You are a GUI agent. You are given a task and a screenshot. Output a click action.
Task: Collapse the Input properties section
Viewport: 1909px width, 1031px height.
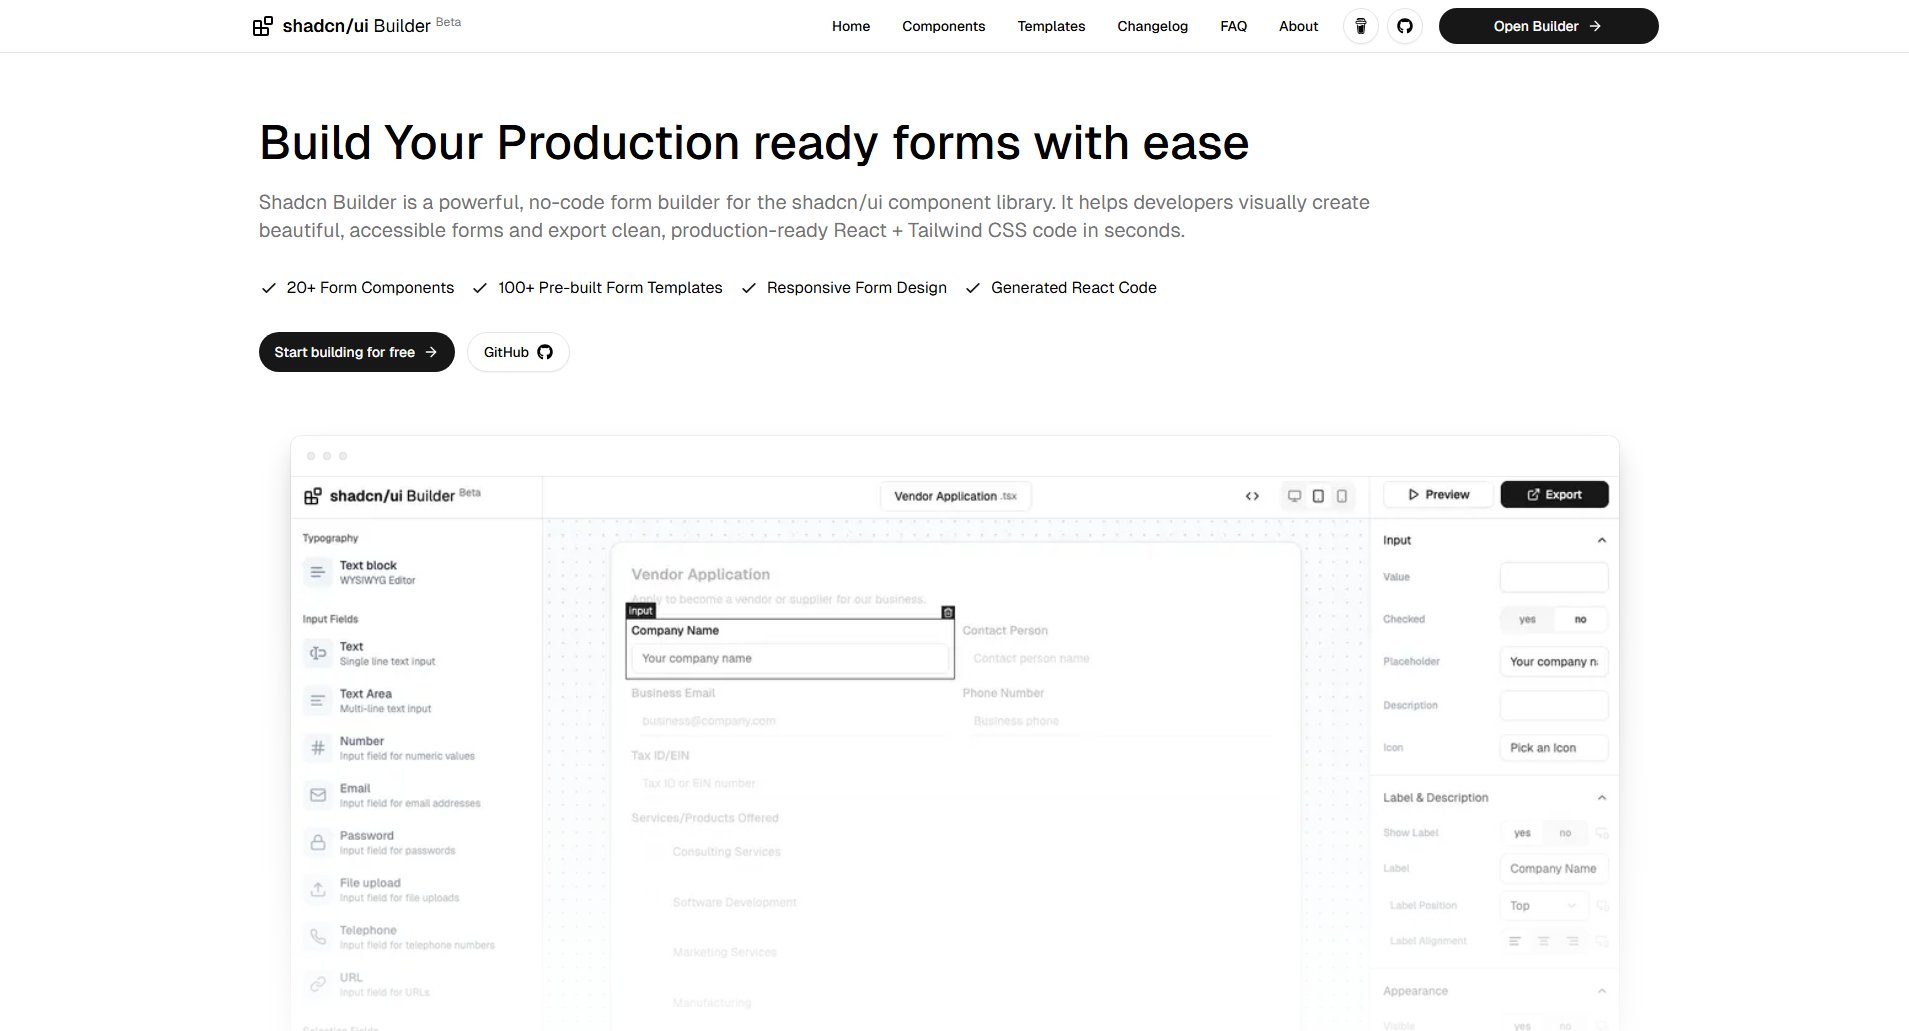point(1601,539)
